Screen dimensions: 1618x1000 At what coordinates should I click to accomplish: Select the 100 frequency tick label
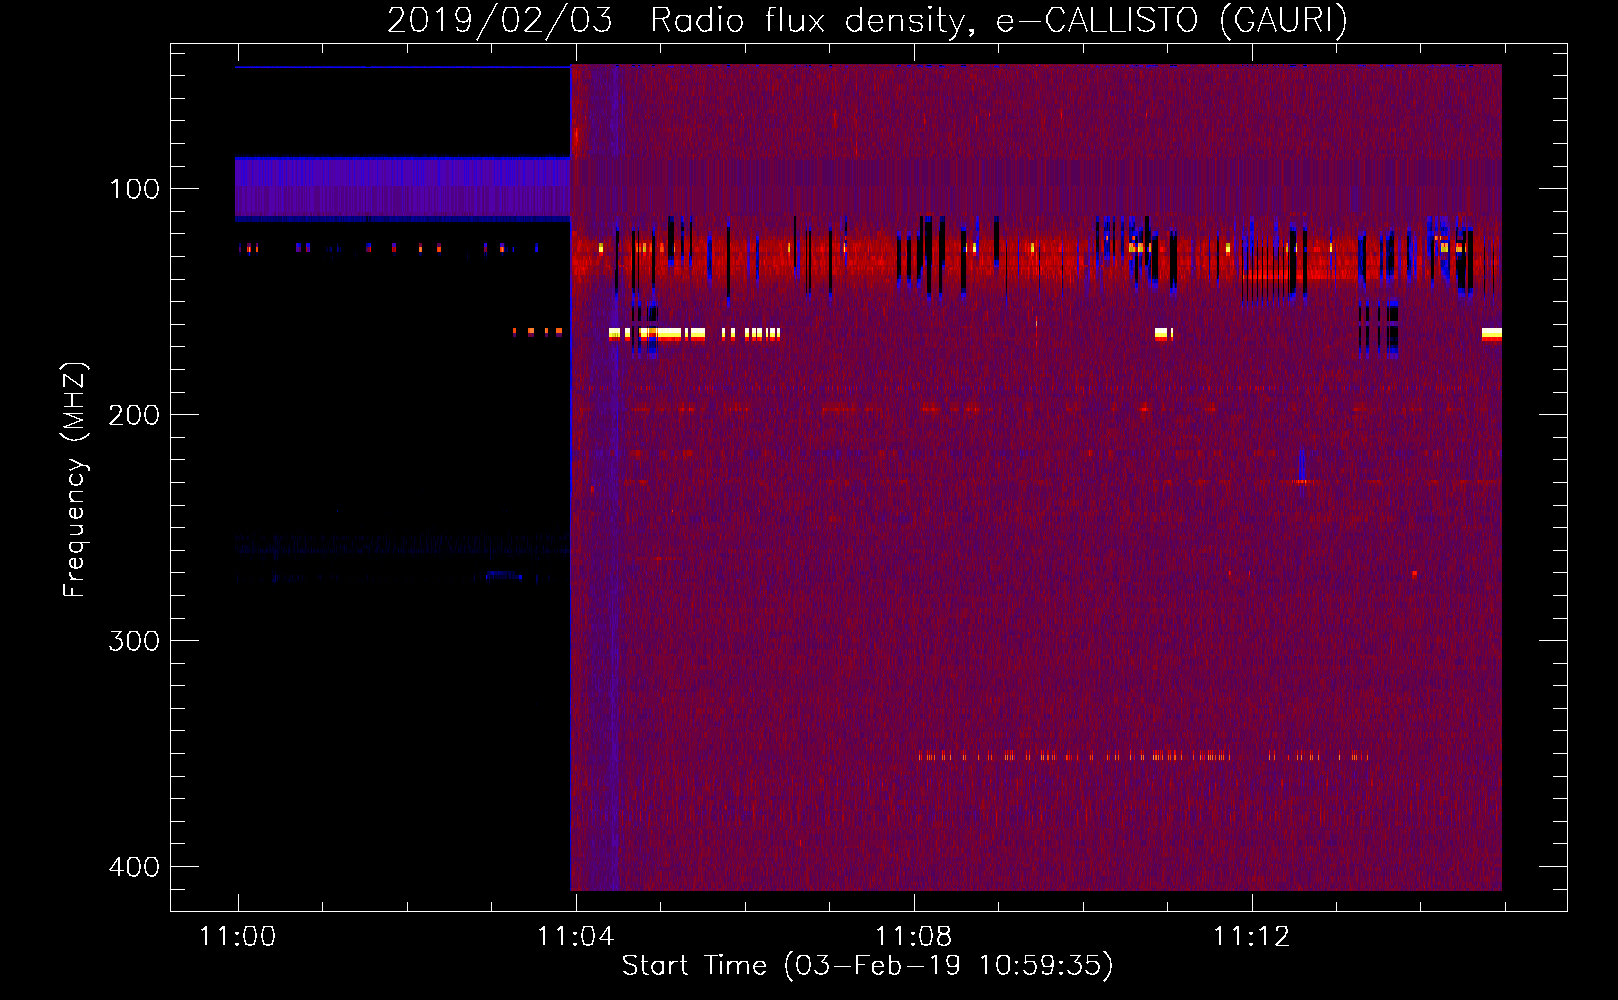[135, 189]
